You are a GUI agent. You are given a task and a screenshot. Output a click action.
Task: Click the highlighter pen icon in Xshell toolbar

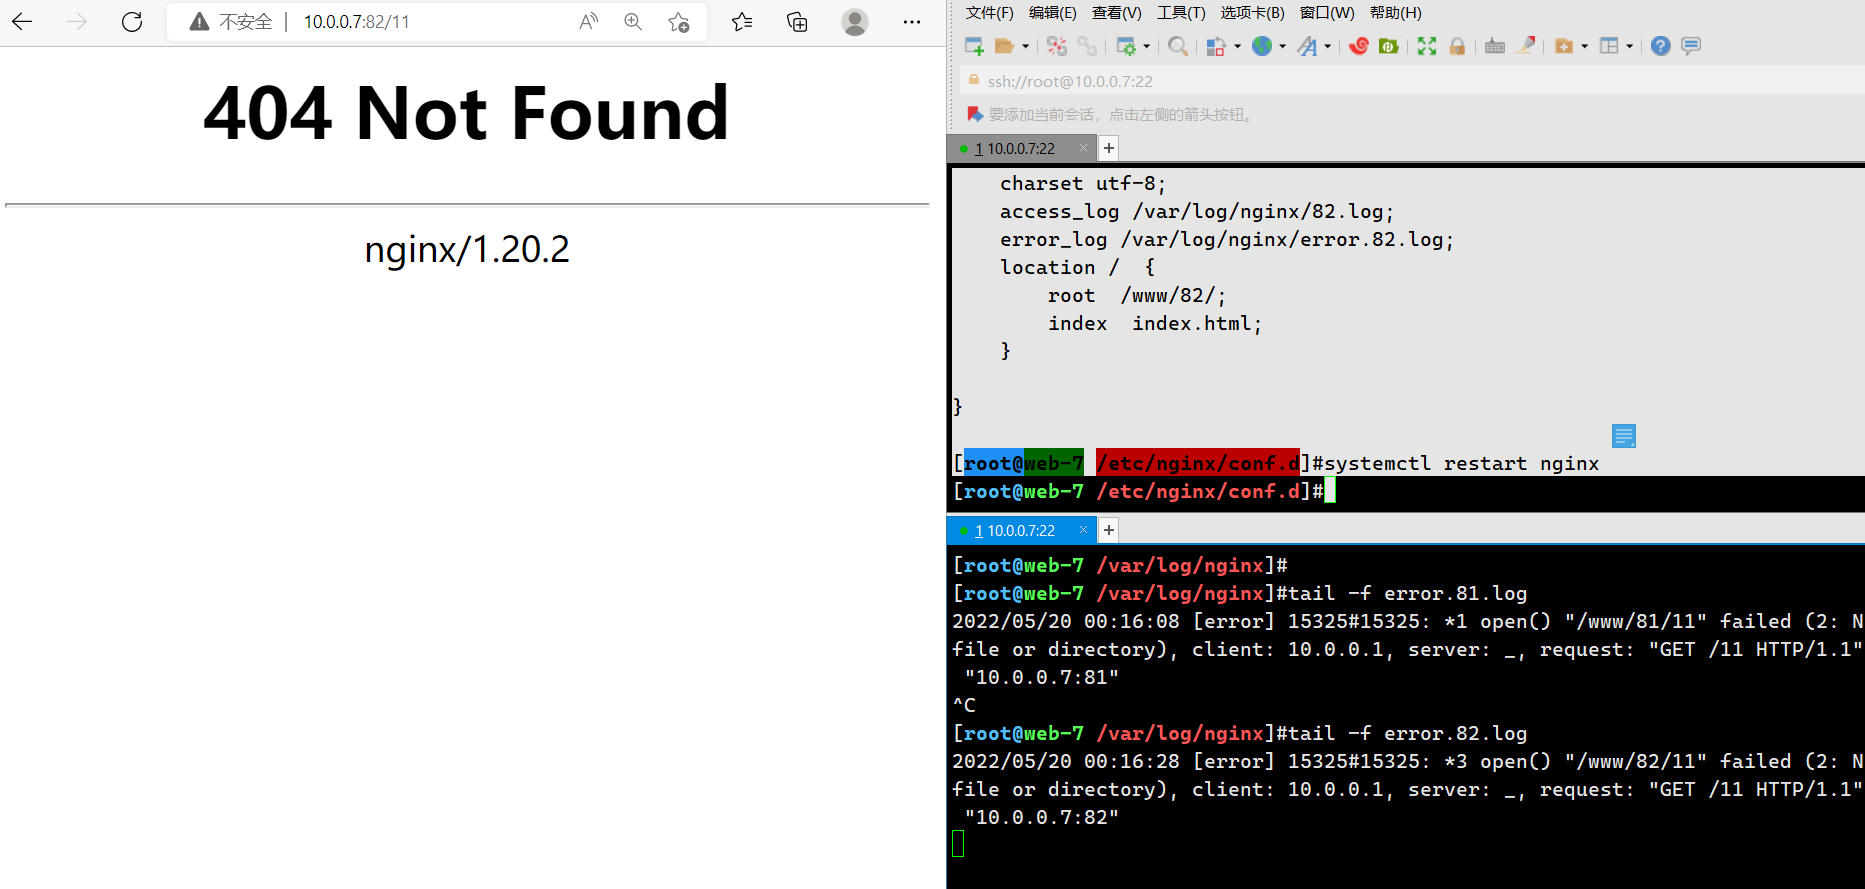[1526, 46]
